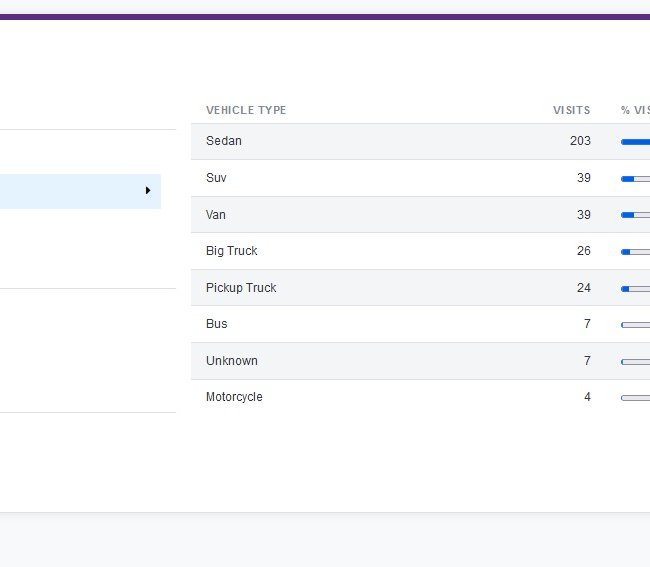Select the Van row label
Screen dimensions: 650x567
coord(216,215)
